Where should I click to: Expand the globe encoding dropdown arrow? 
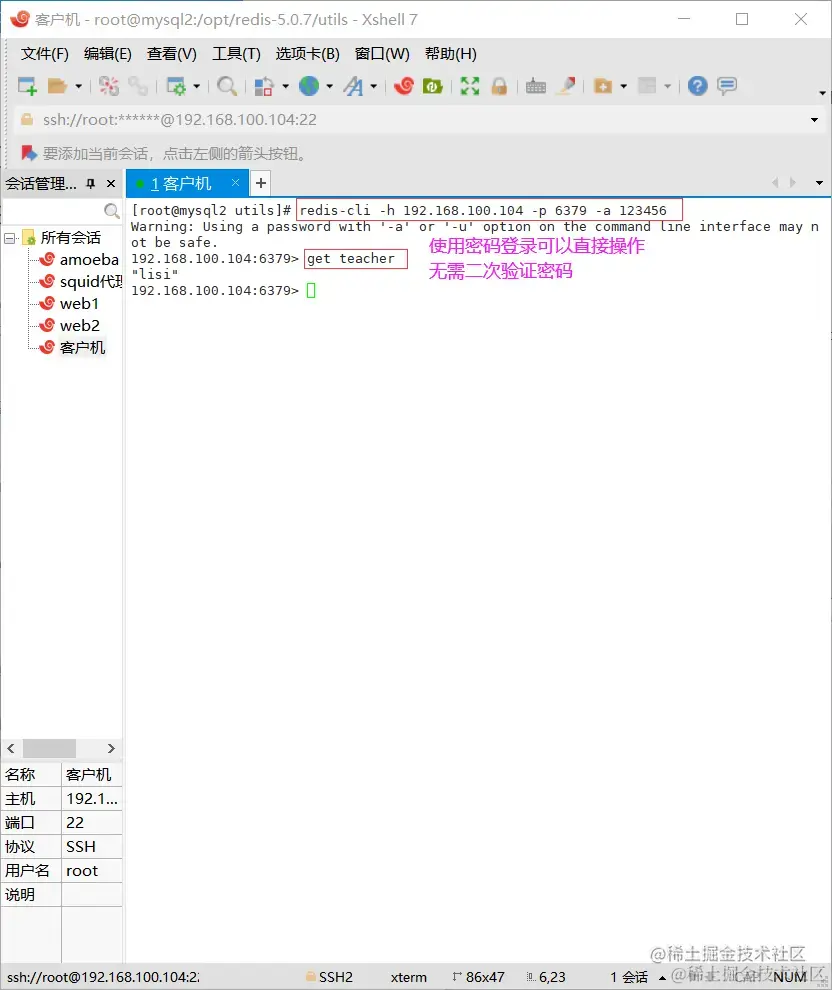330,86
